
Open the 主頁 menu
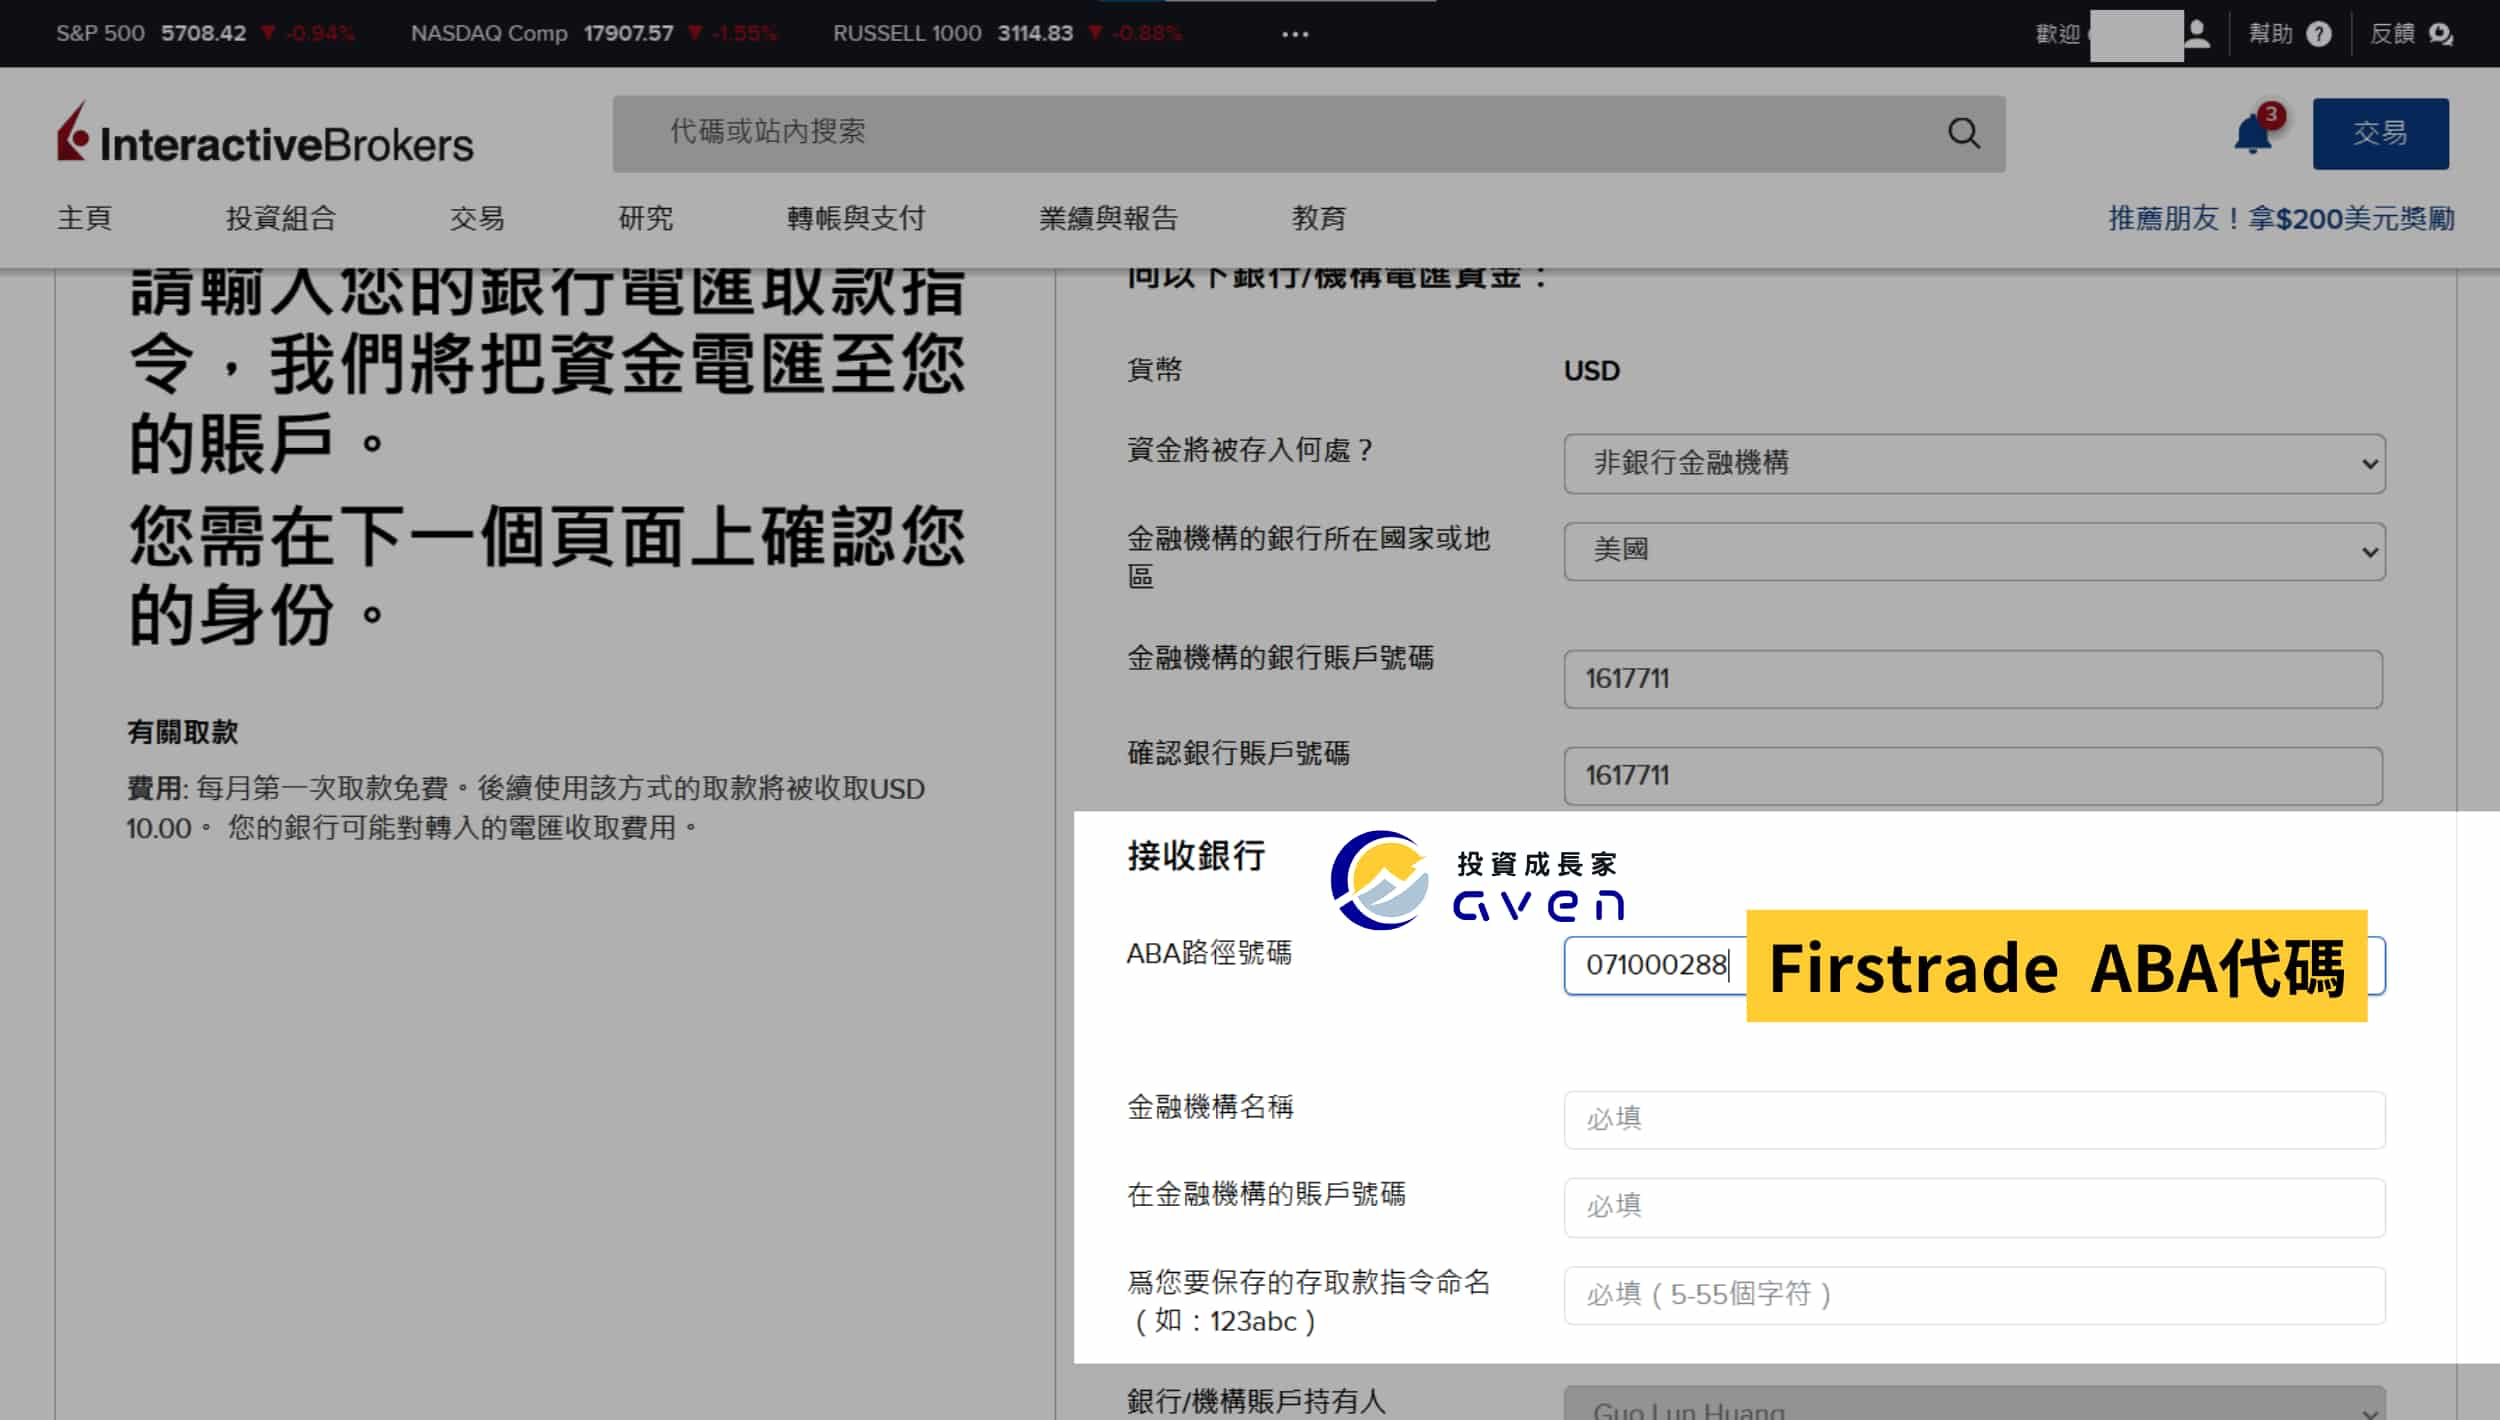coord(84,218)
